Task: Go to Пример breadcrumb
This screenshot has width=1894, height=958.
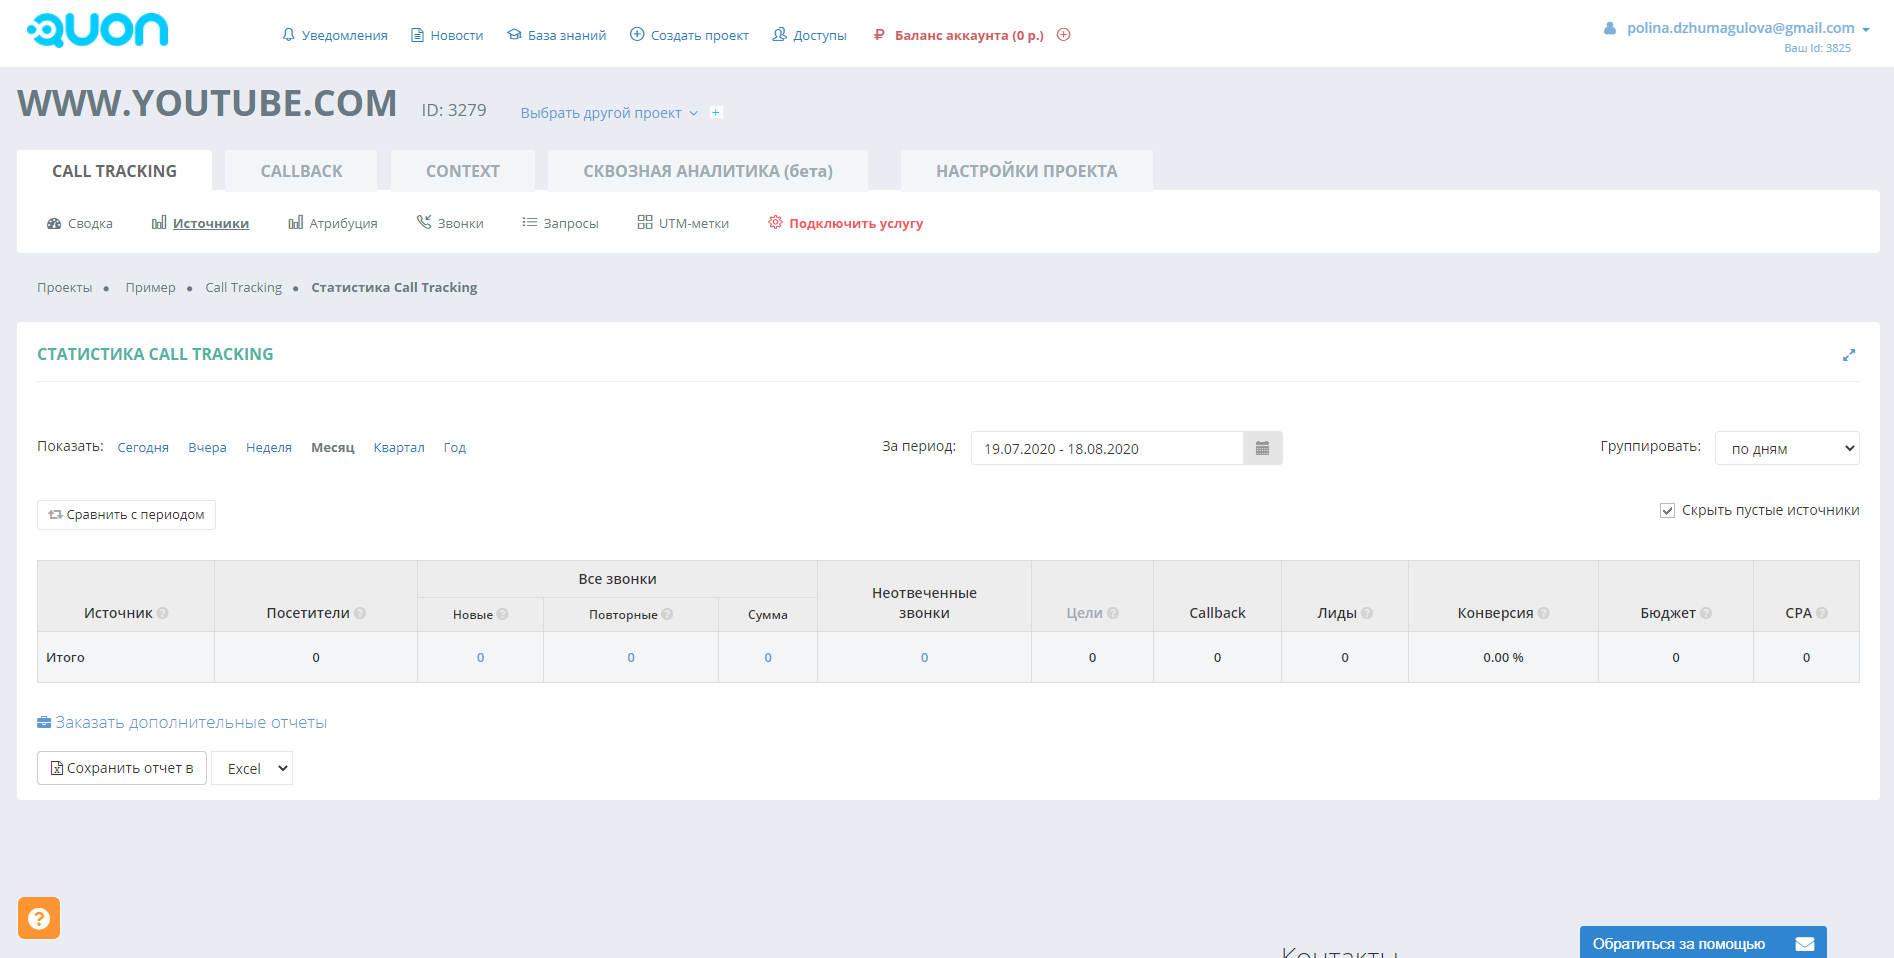Action: pyautogui.click(x=150, y=288)
